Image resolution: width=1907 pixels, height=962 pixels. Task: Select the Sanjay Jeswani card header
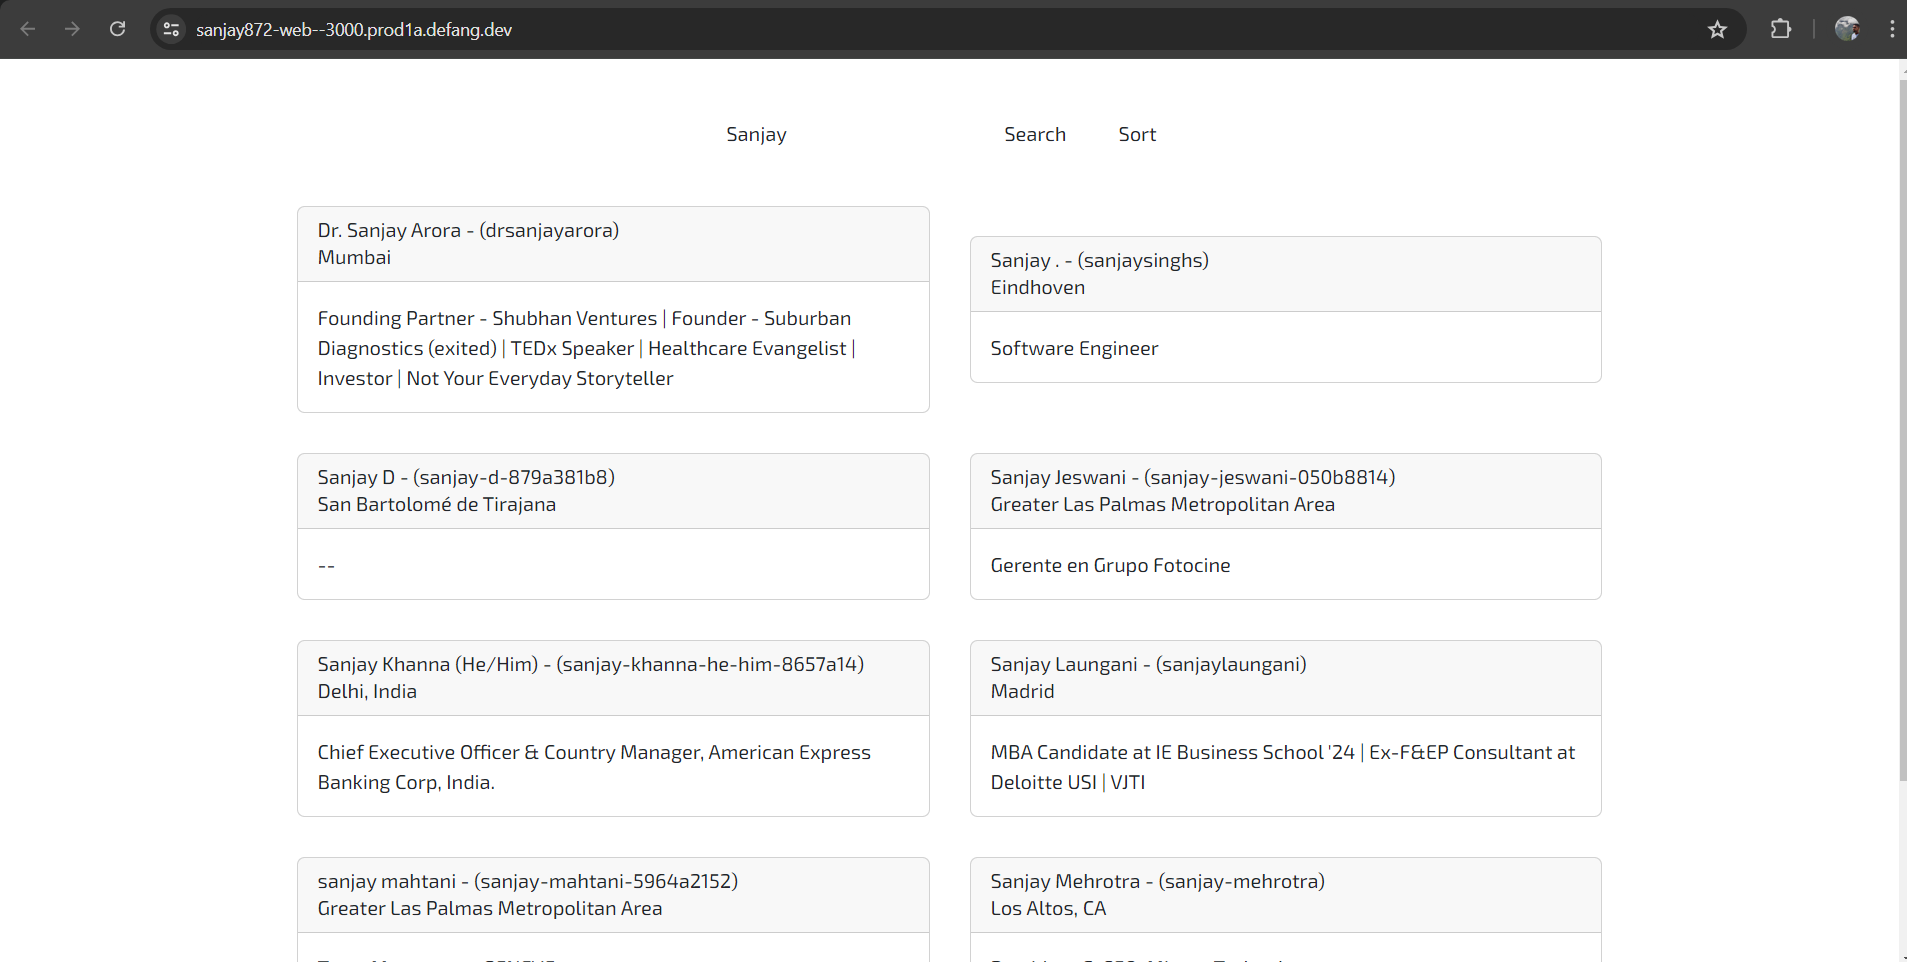coord(1284,491)
